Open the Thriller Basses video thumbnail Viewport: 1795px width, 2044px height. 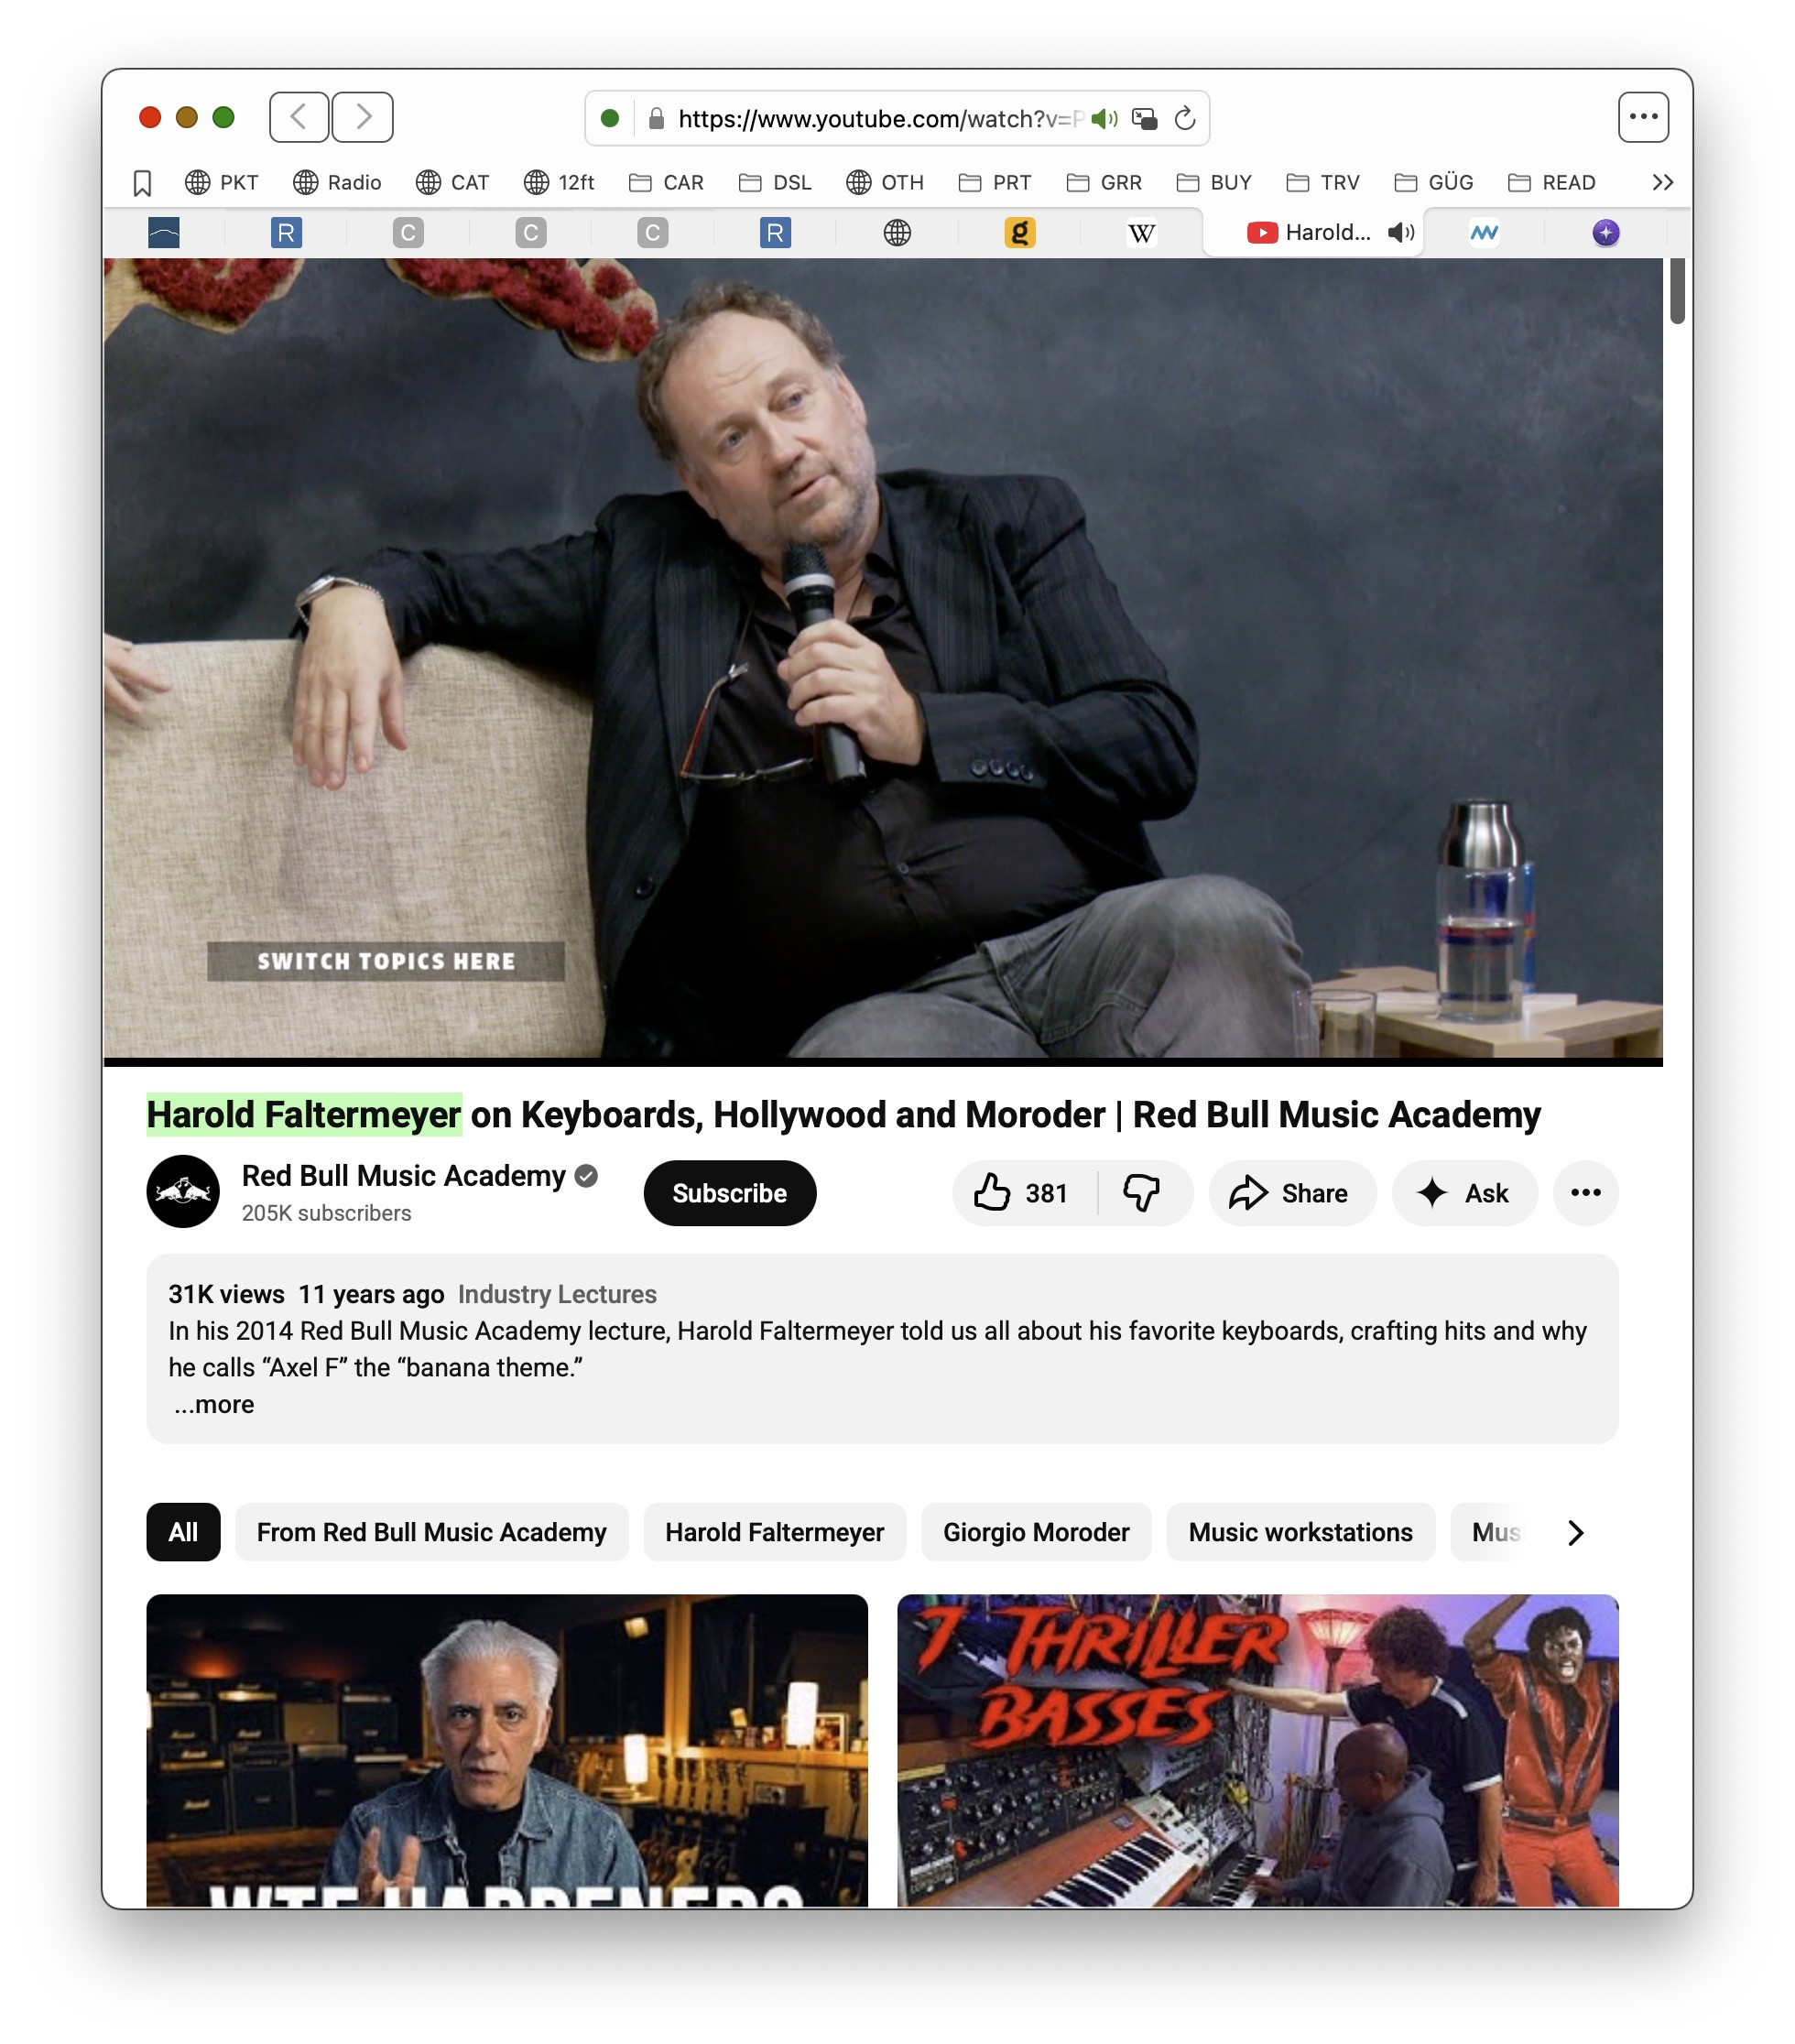(x=1257, y=1750)
